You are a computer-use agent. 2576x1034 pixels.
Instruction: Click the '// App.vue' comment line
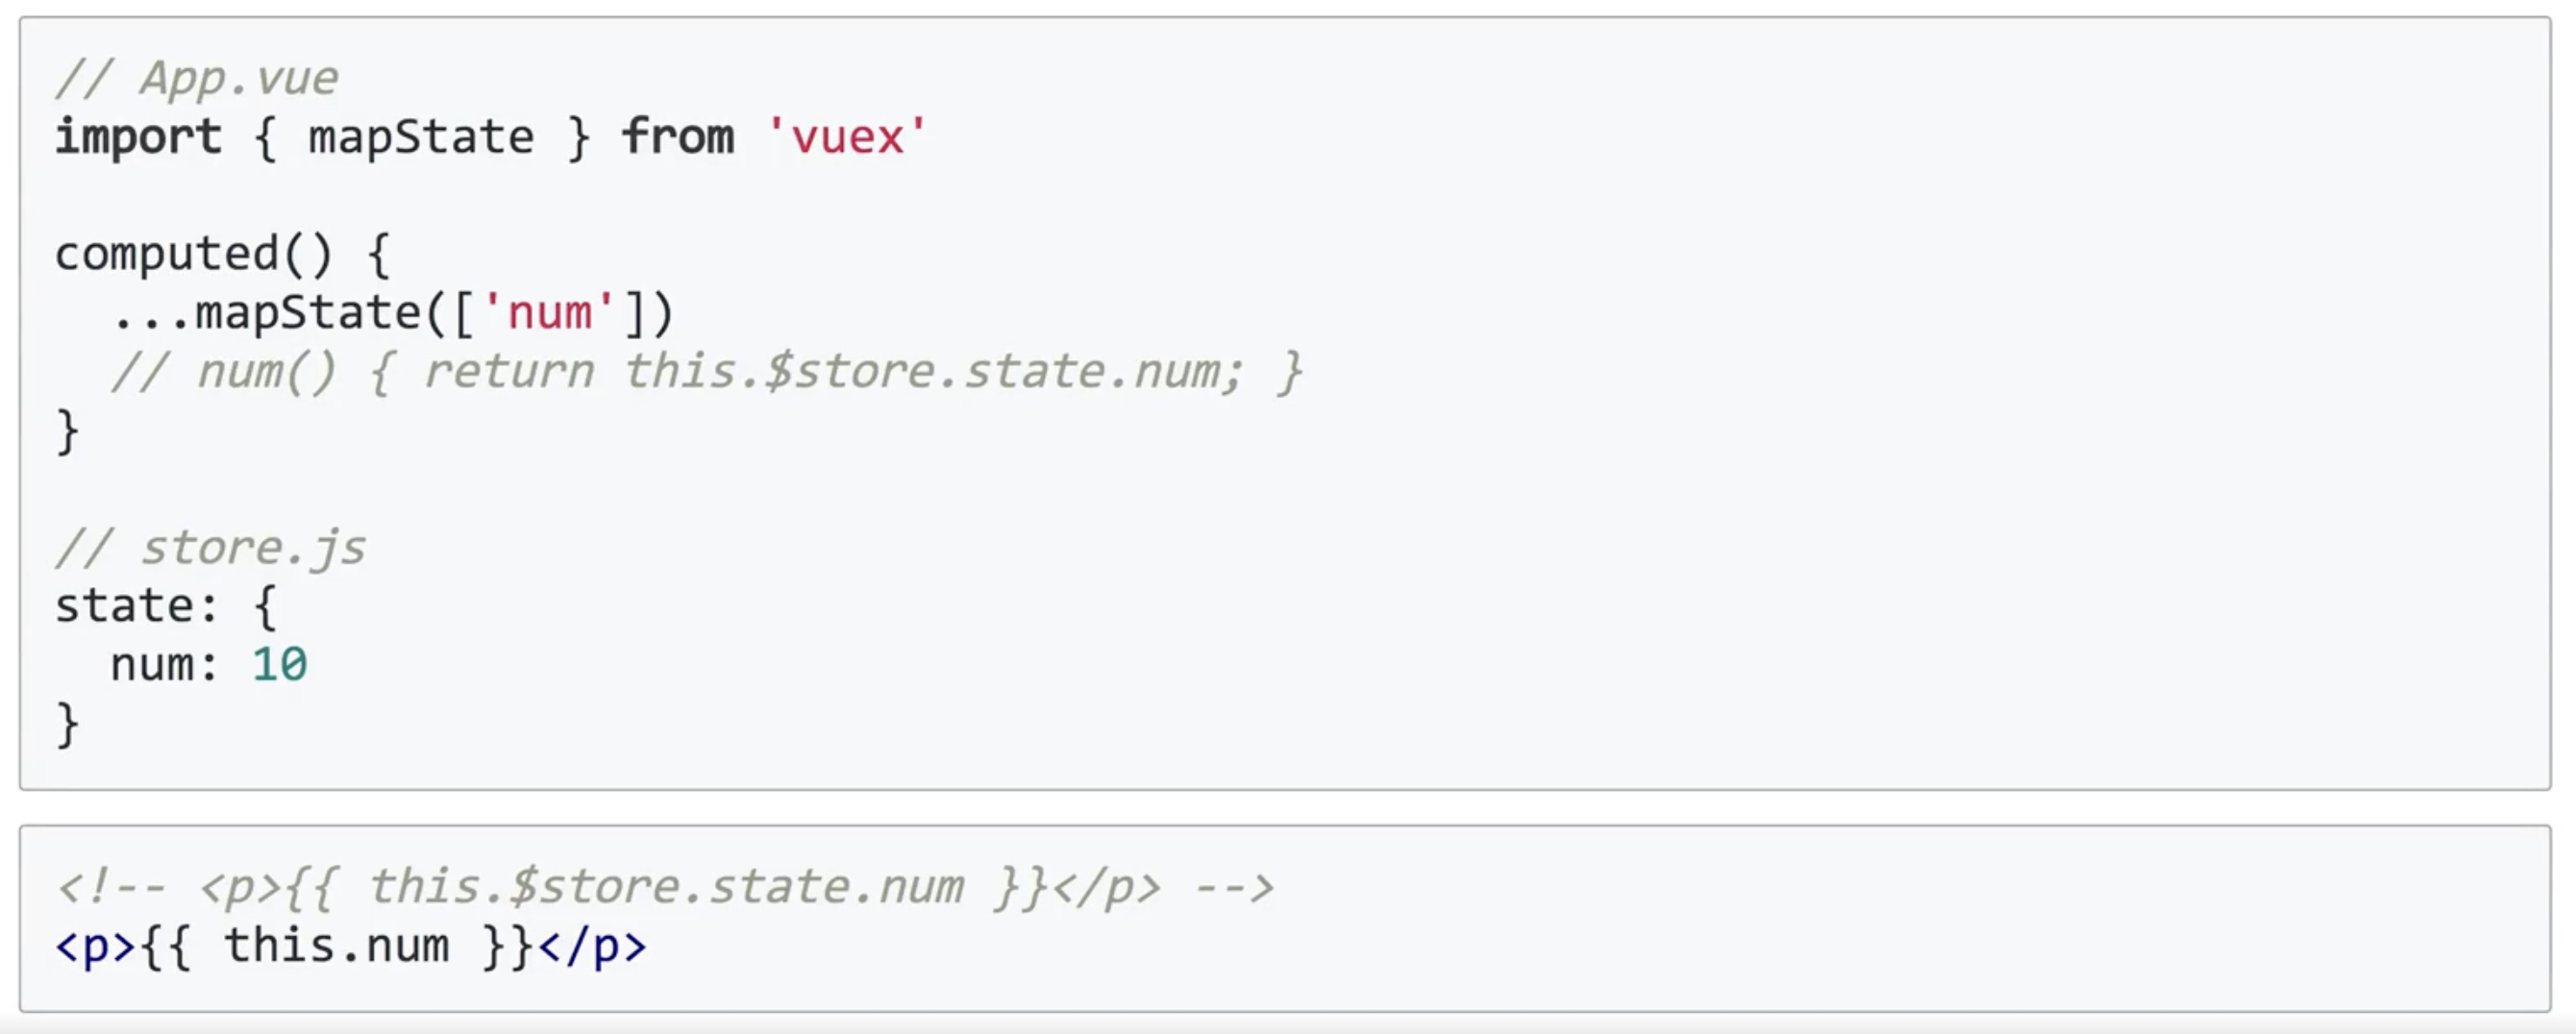click(x=197, y=78)
